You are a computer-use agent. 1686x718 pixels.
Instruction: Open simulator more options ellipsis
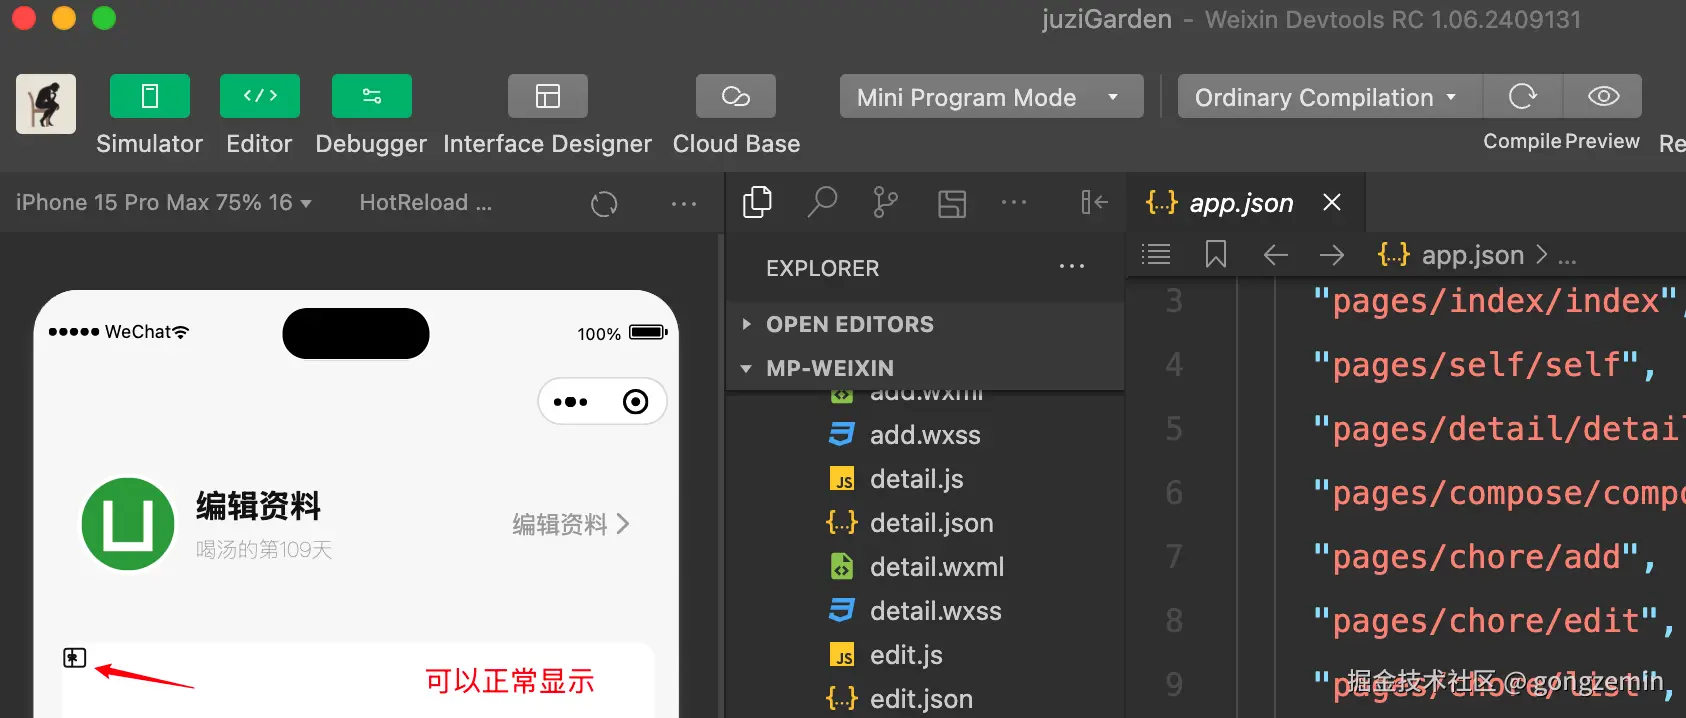[x=684, y=203]
